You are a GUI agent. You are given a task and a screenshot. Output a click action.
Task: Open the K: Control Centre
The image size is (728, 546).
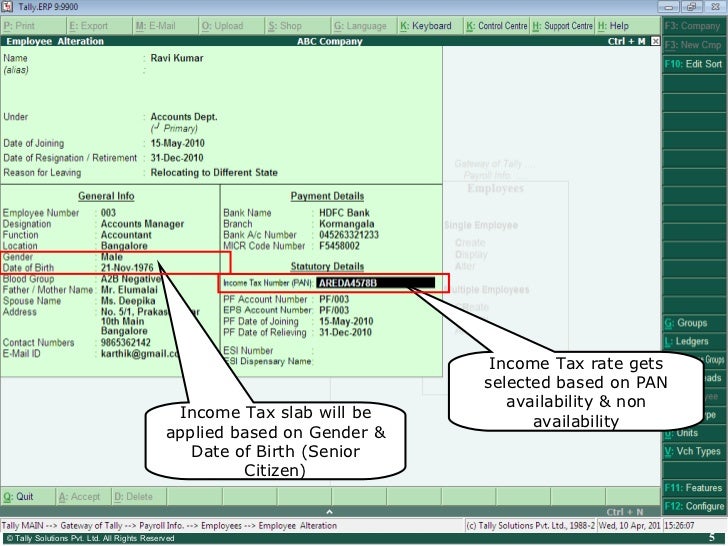pyautogui.click(x=497, y=26)
